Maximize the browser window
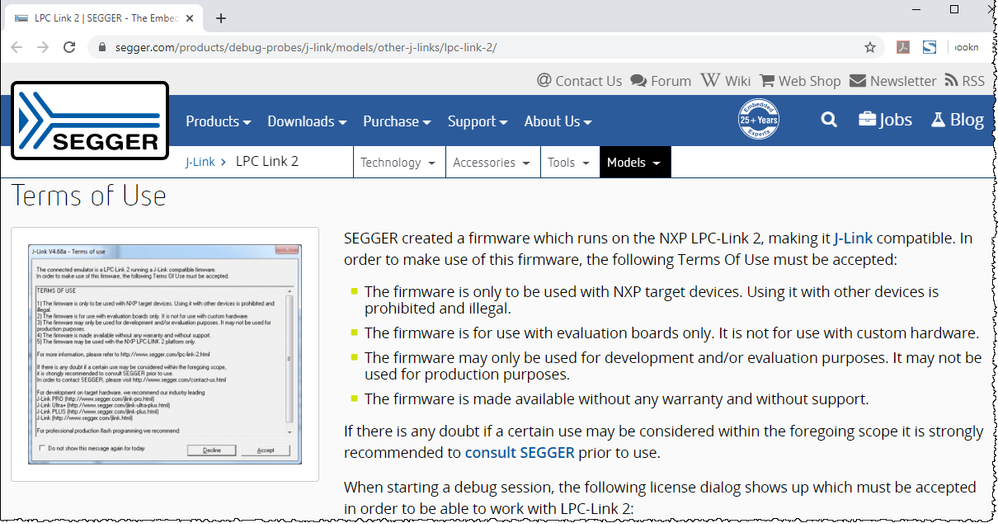The image size is (998, 524). pos(954,9)
